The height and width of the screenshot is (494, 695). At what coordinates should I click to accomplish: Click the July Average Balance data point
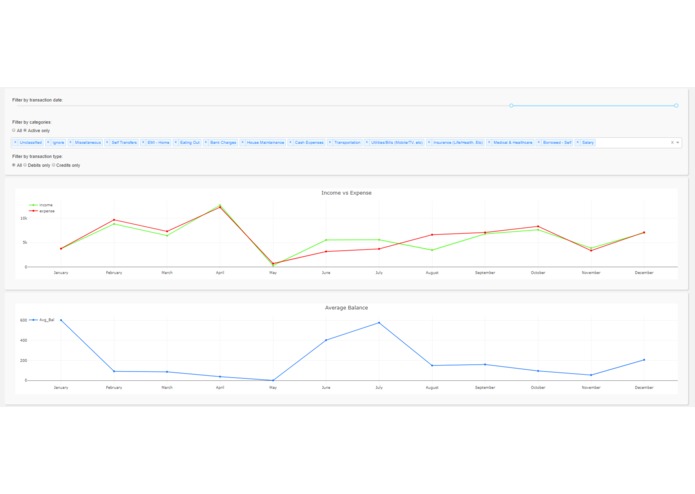(379, 323)
